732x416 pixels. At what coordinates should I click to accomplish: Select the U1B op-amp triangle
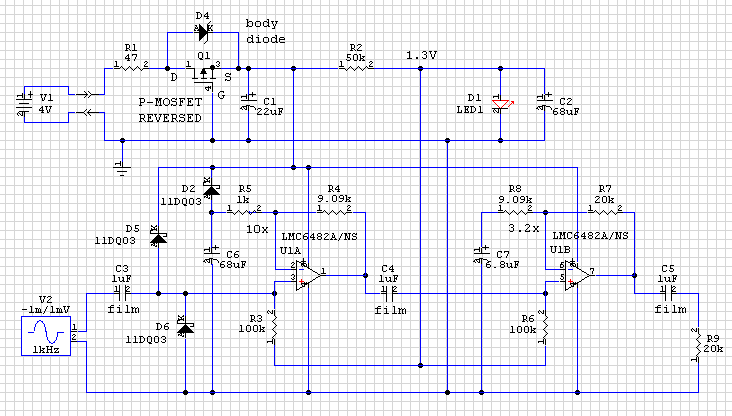pos(577,275)
